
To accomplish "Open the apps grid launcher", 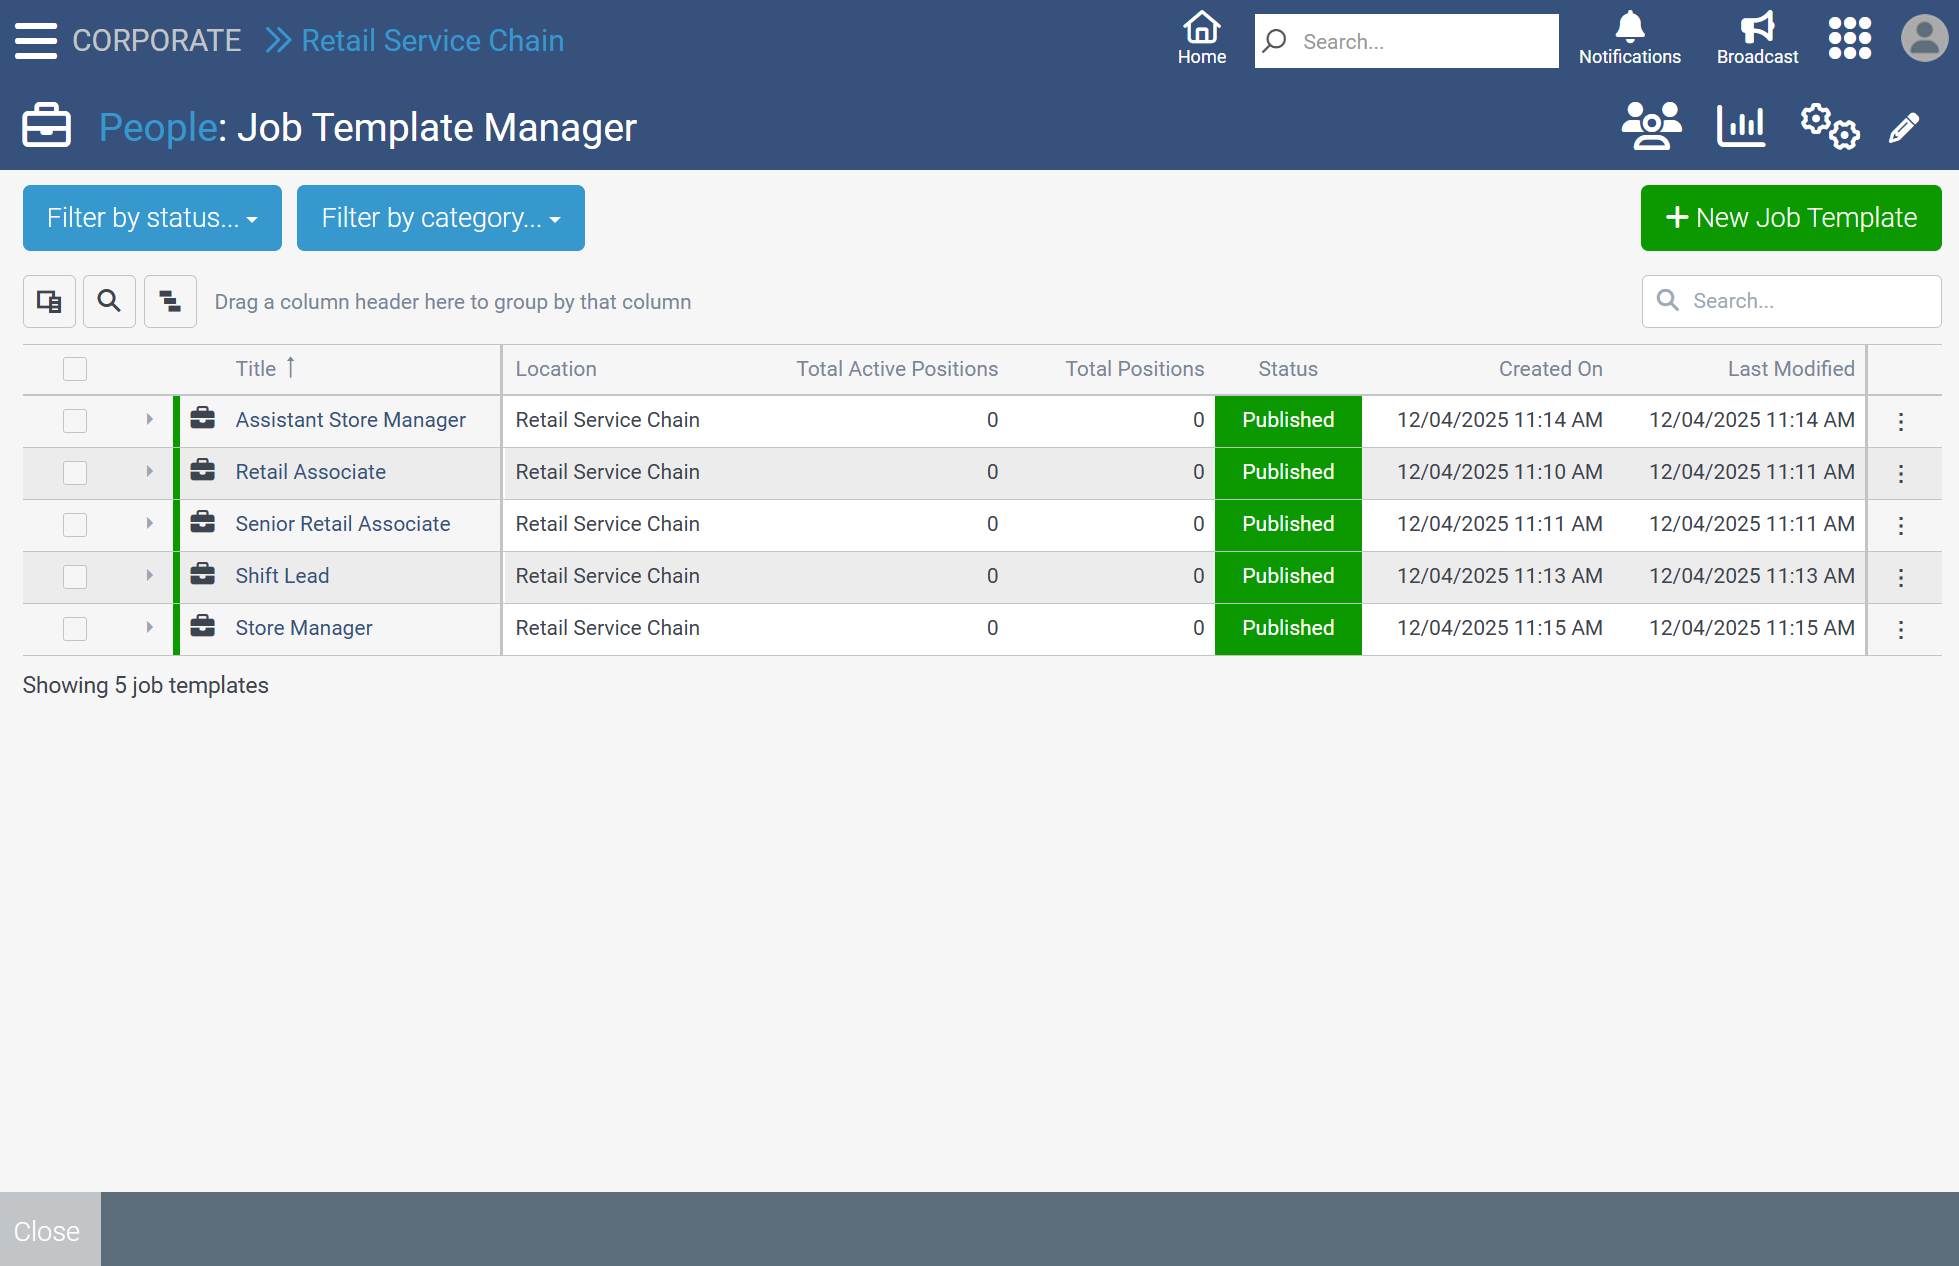I will (x=1849, y=39).
